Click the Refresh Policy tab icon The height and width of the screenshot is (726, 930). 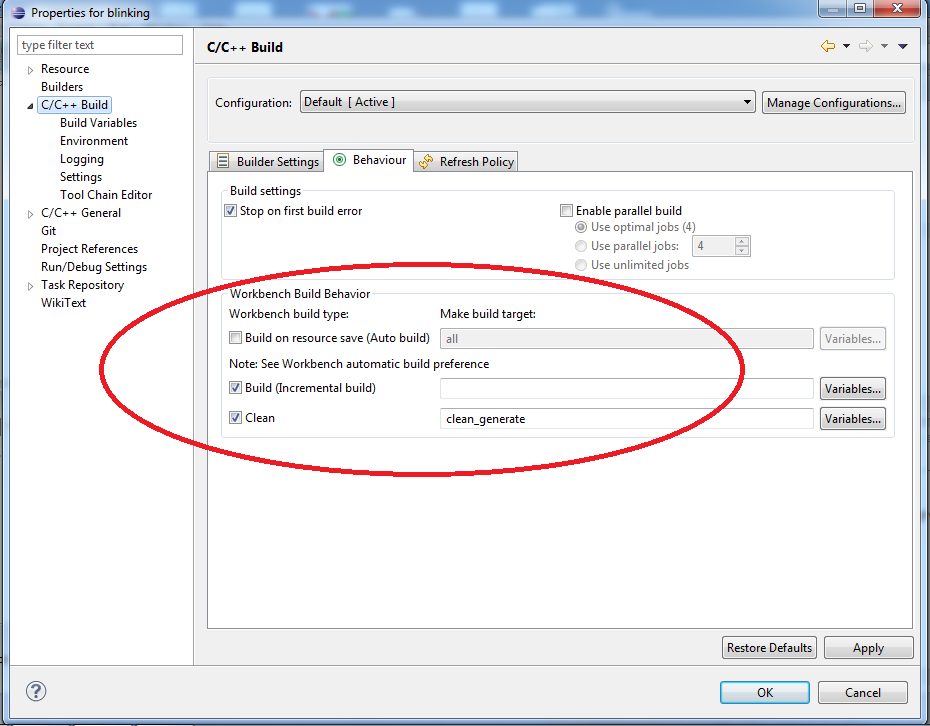[425, 161]
